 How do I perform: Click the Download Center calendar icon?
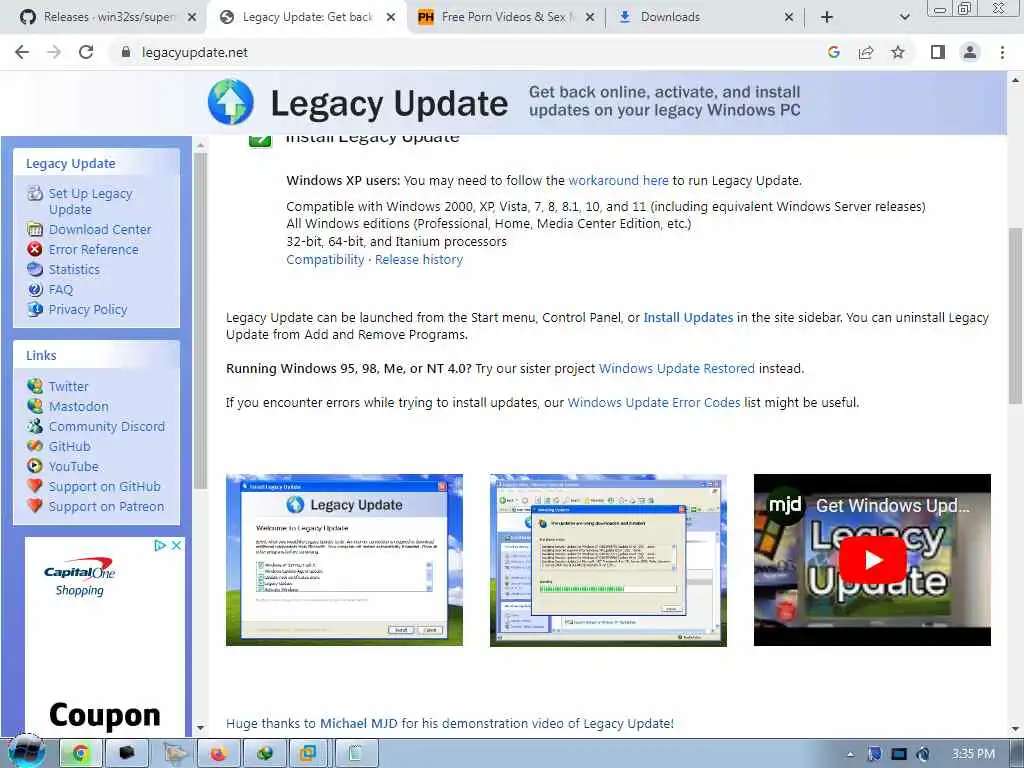click(x=35, y=229)
